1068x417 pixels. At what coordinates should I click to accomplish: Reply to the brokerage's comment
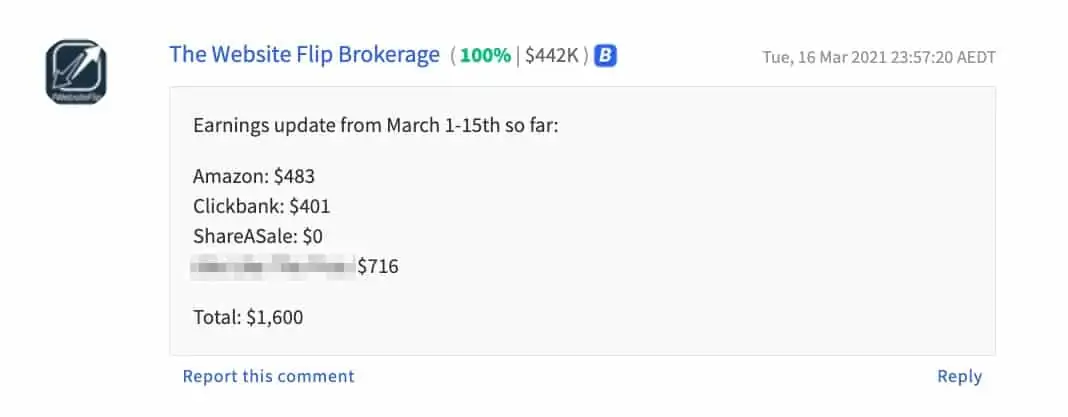[x=959, y=377]
